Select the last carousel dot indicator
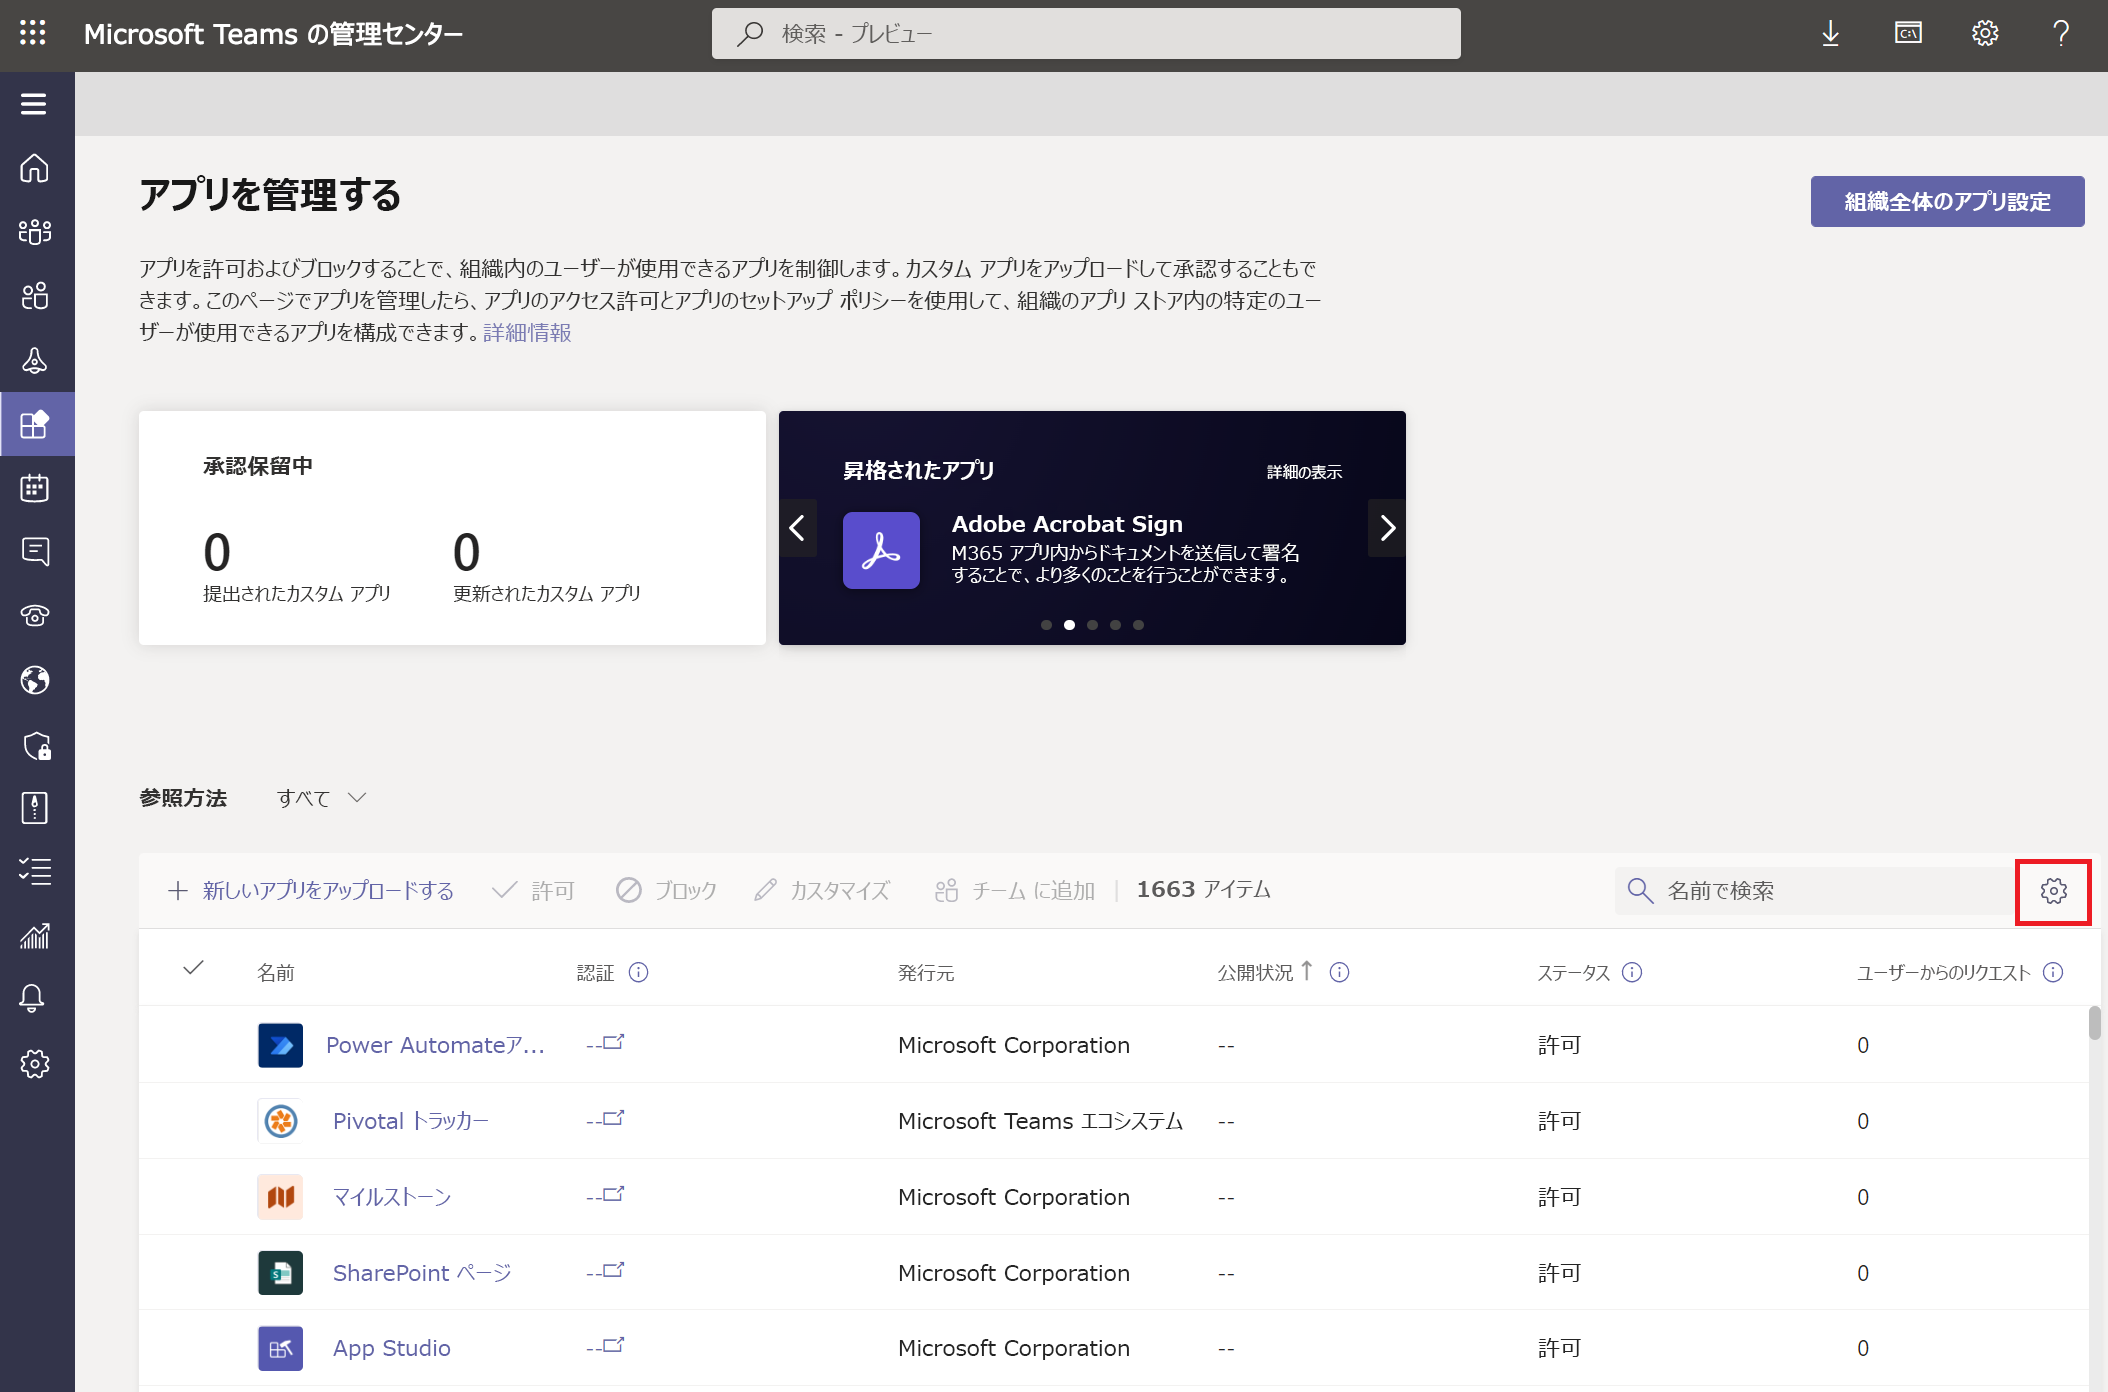Image resolution: width=2108 pixels, height=1392 pixels. pos(1138,625)
